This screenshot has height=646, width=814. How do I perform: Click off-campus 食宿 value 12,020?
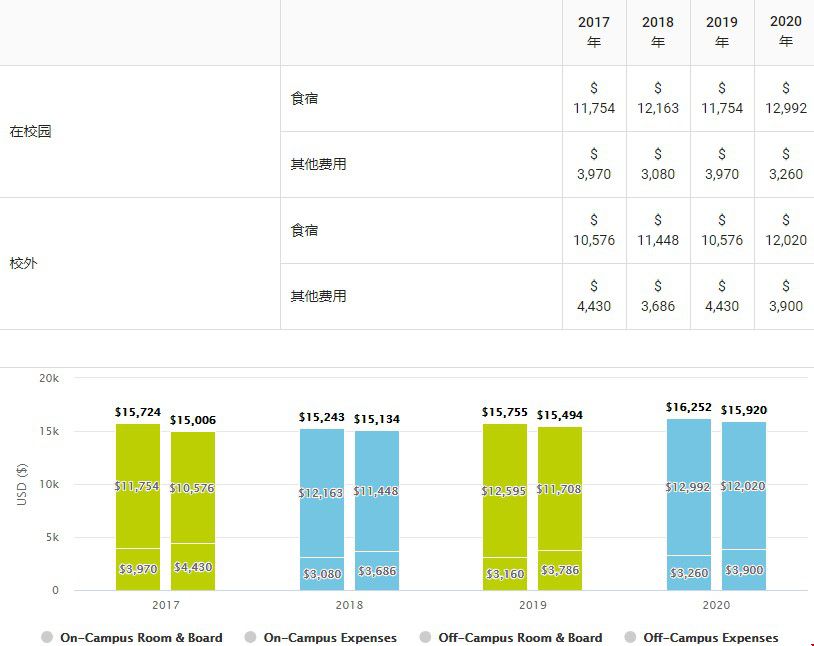[785, 230]
